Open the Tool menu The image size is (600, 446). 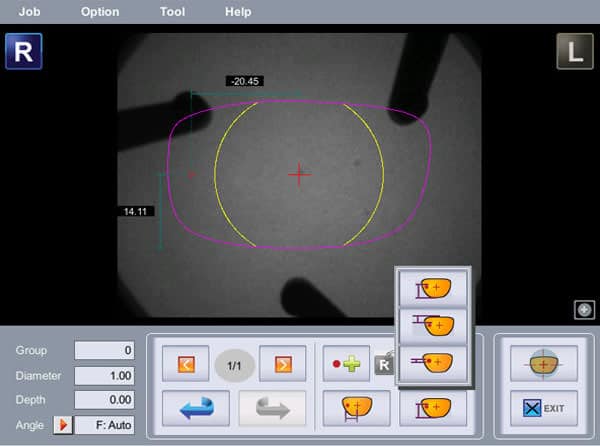tap(172, 12)
